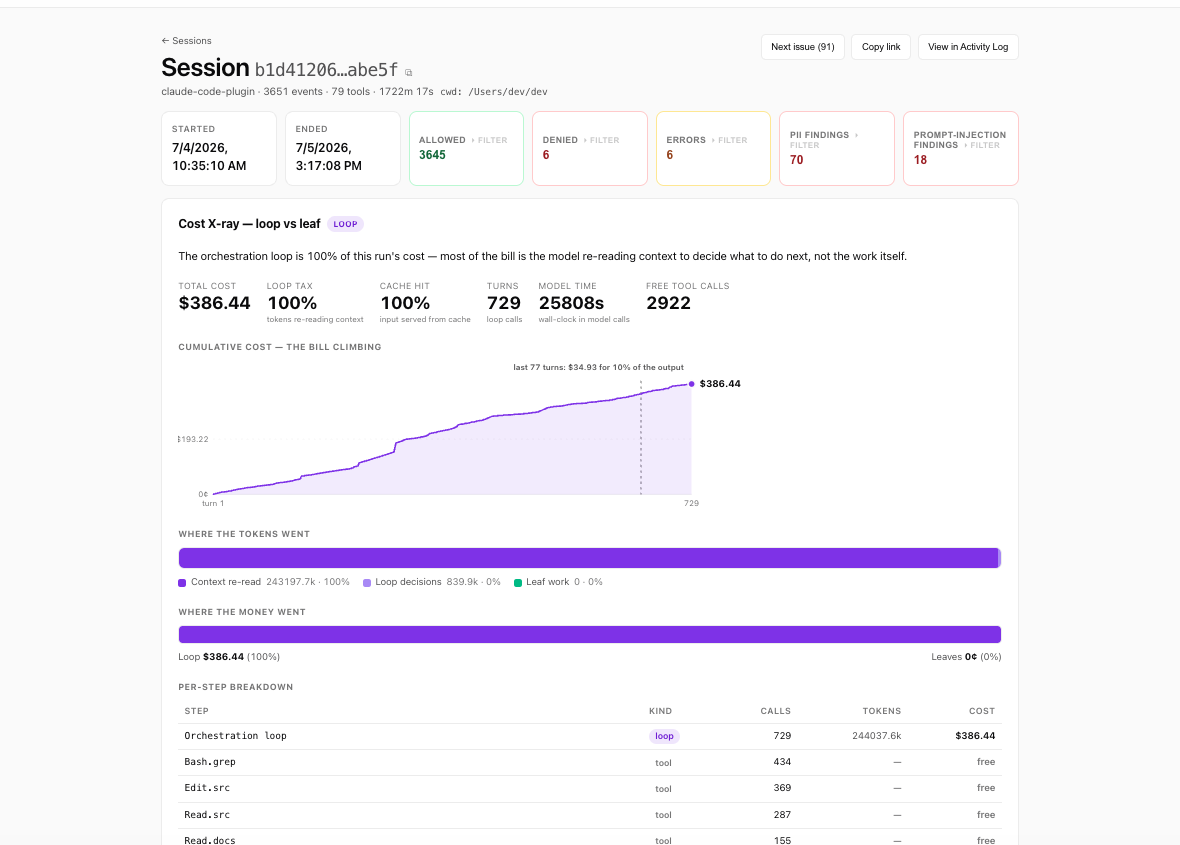Open Next issue (91)
The image size is (1180, 845).
[802, 47]
